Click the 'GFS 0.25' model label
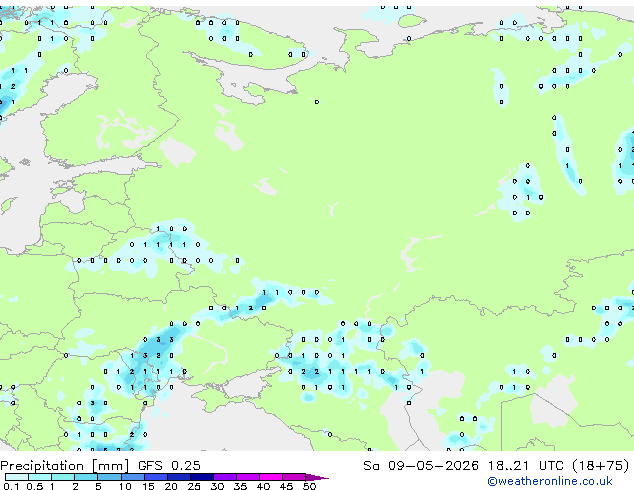 [169, 466]
